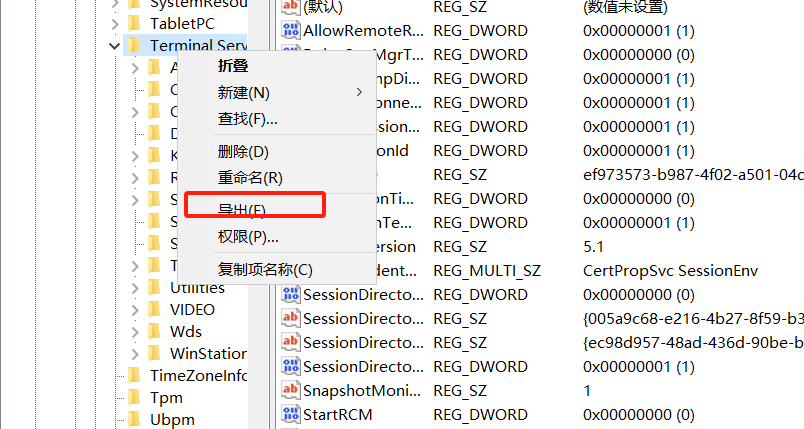Screen dimensions: 804x429
Task: Click the Ubpm folder icon
Action: (134, 420)
